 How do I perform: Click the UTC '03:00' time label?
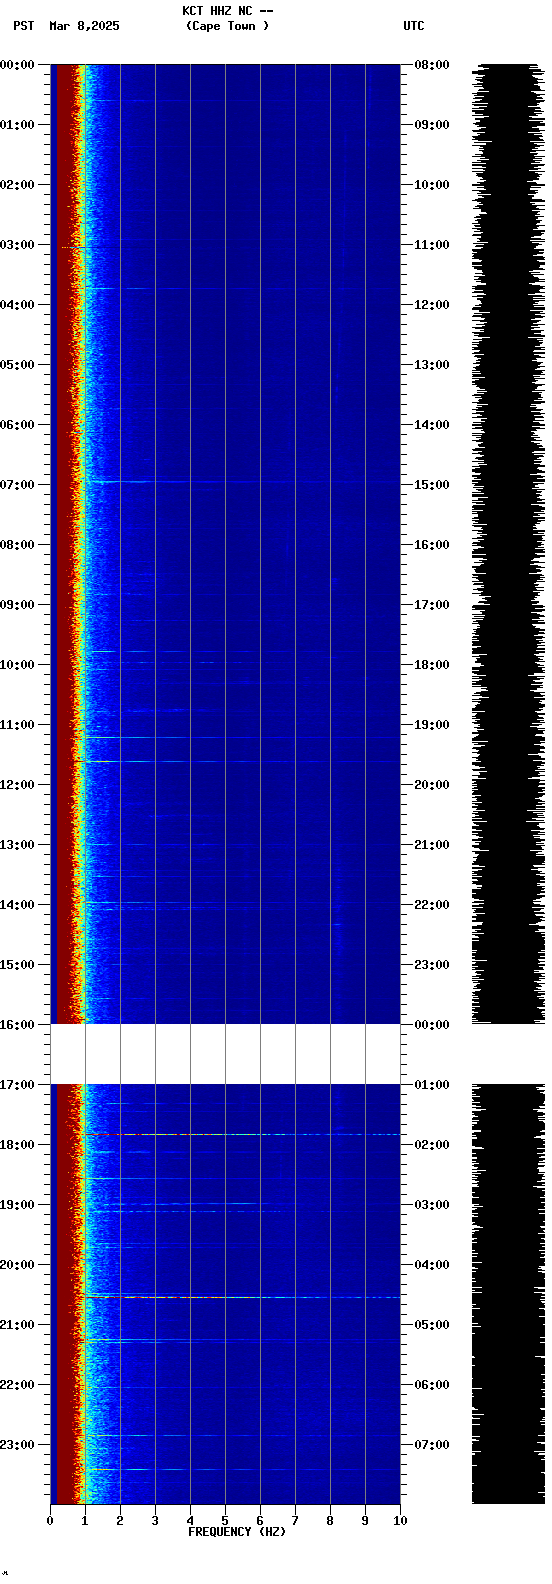(x=432, y=1205)
